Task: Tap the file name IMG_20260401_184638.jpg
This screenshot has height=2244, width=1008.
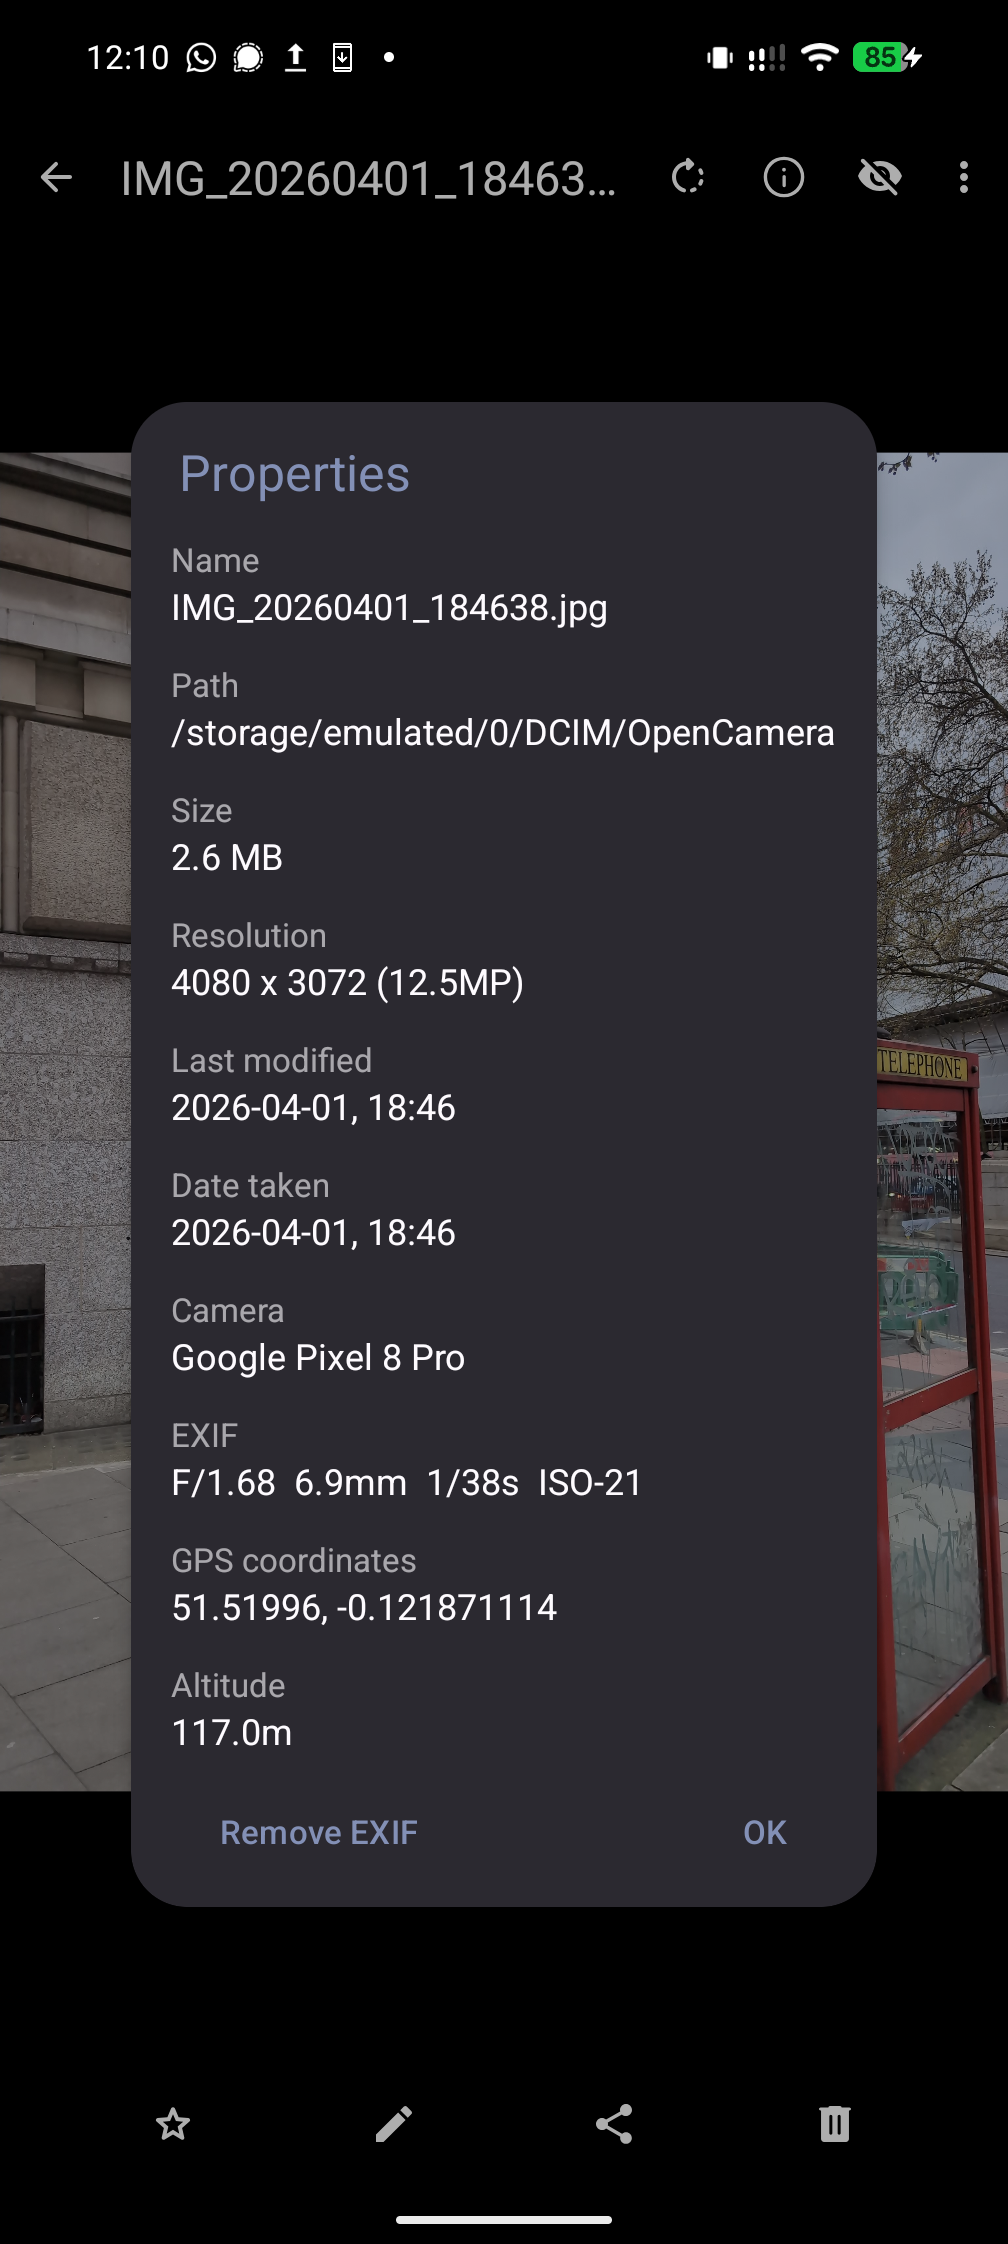Action: [x=389, y=608]
